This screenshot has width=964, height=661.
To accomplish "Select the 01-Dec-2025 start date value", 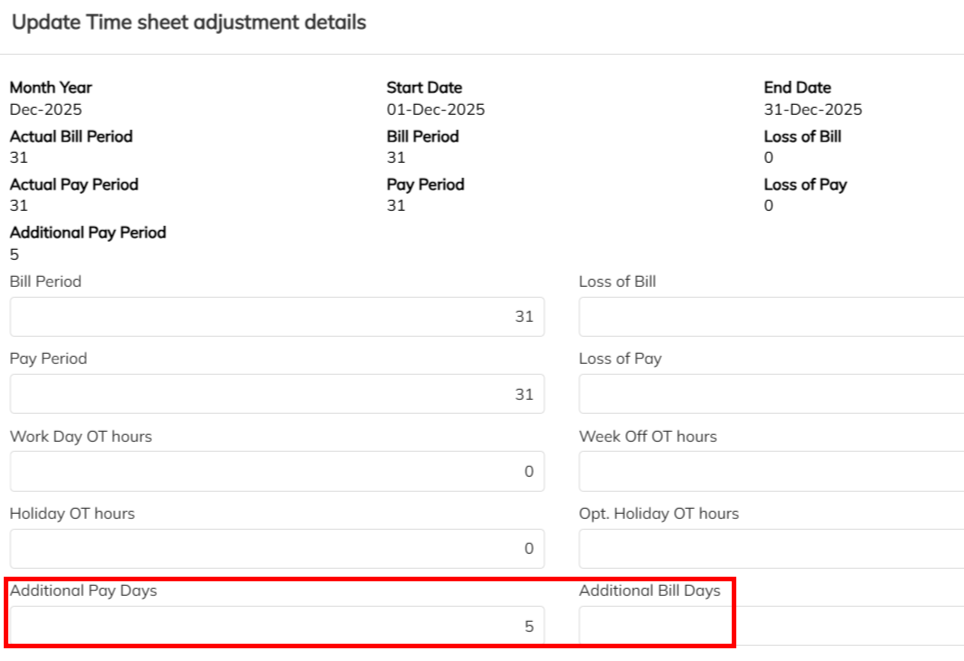I will coord(436,109).
